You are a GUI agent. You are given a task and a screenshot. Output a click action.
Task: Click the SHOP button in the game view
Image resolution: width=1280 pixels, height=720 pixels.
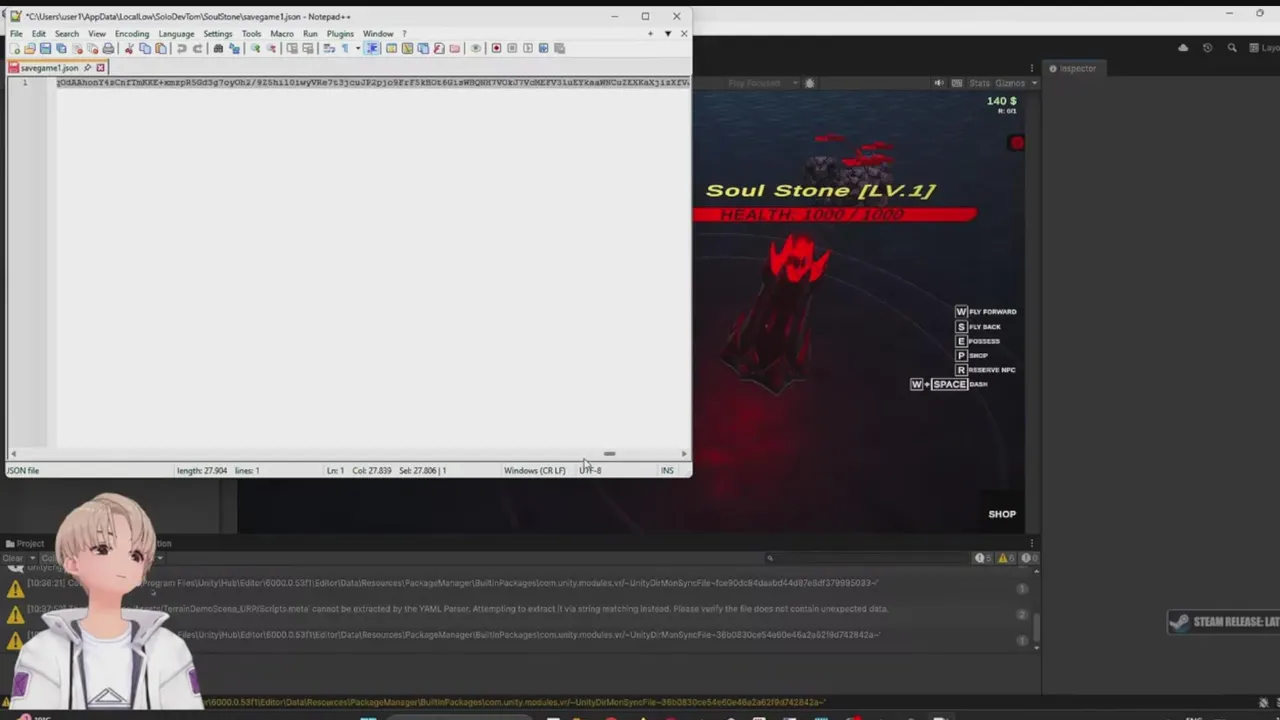(1002, 514)
